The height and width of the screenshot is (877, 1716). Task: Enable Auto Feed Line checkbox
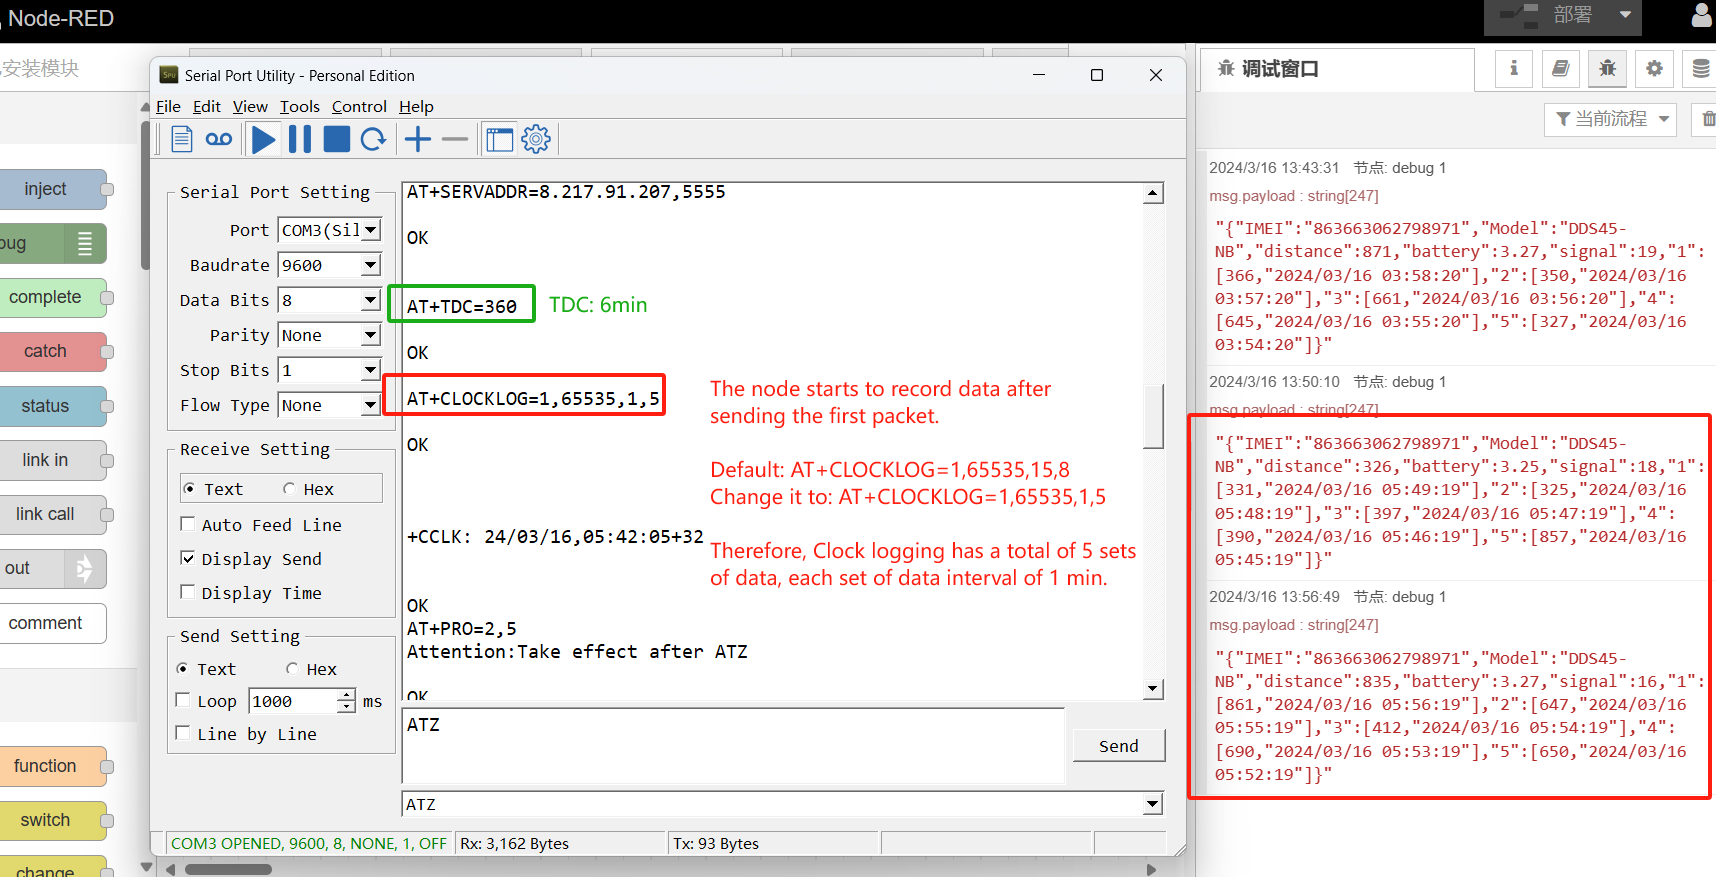click(187, 524)
